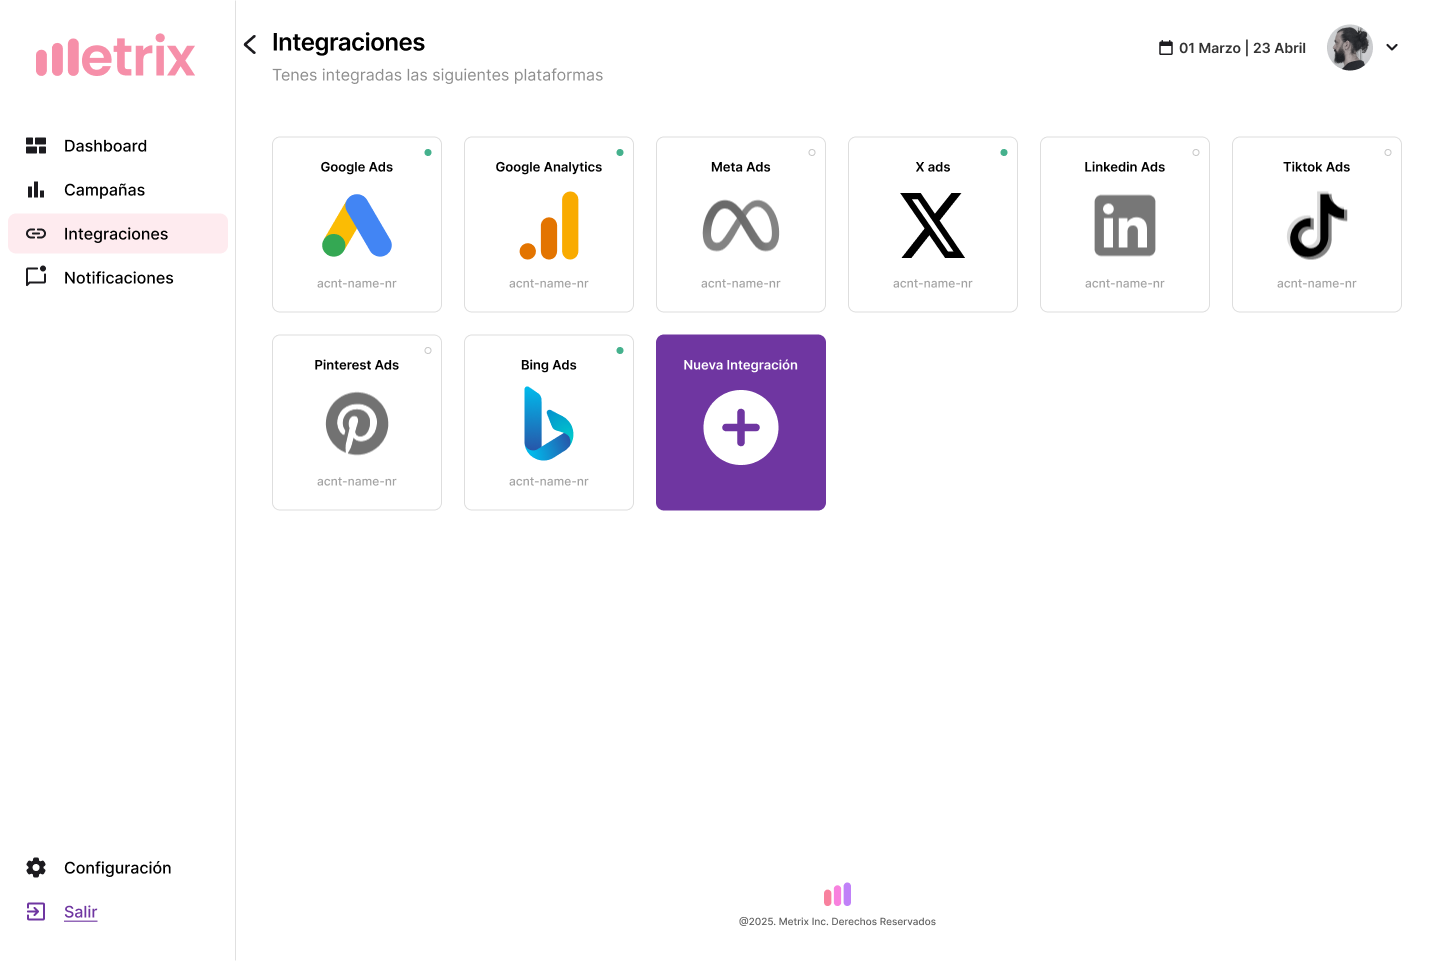This screenshot has width=1440, height=961.
Task: Select the Integraciones menu item
Action: click(x=118, y=234)
